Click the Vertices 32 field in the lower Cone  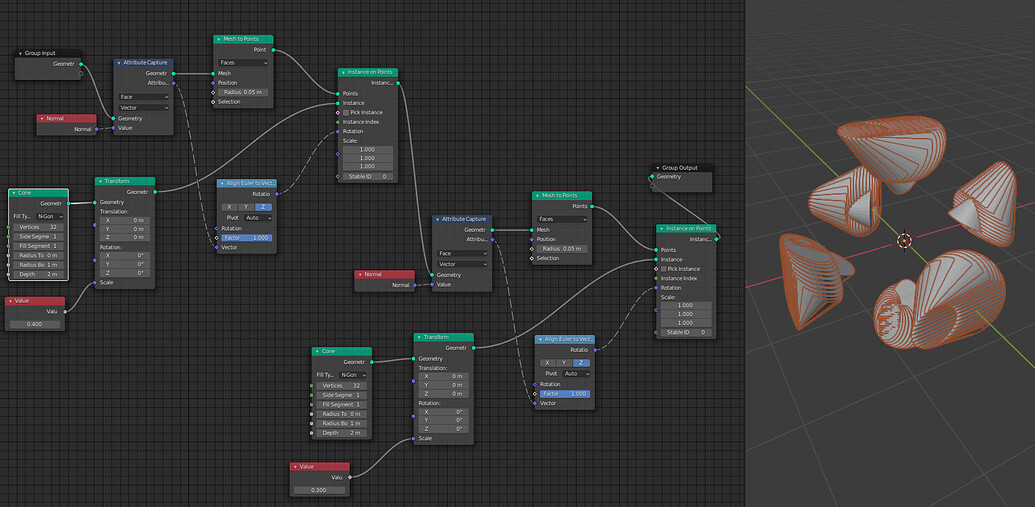pos(342,386)
